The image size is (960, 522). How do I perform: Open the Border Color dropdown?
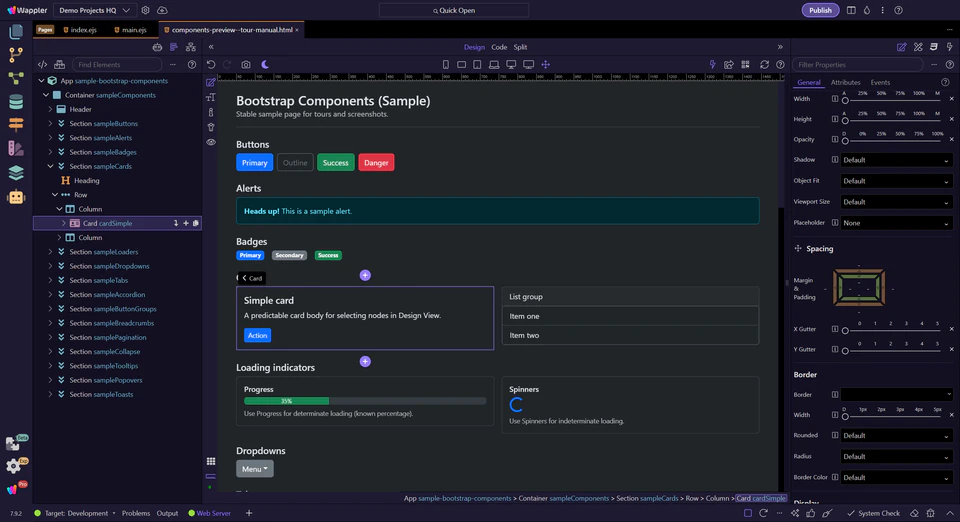[896, 477]
